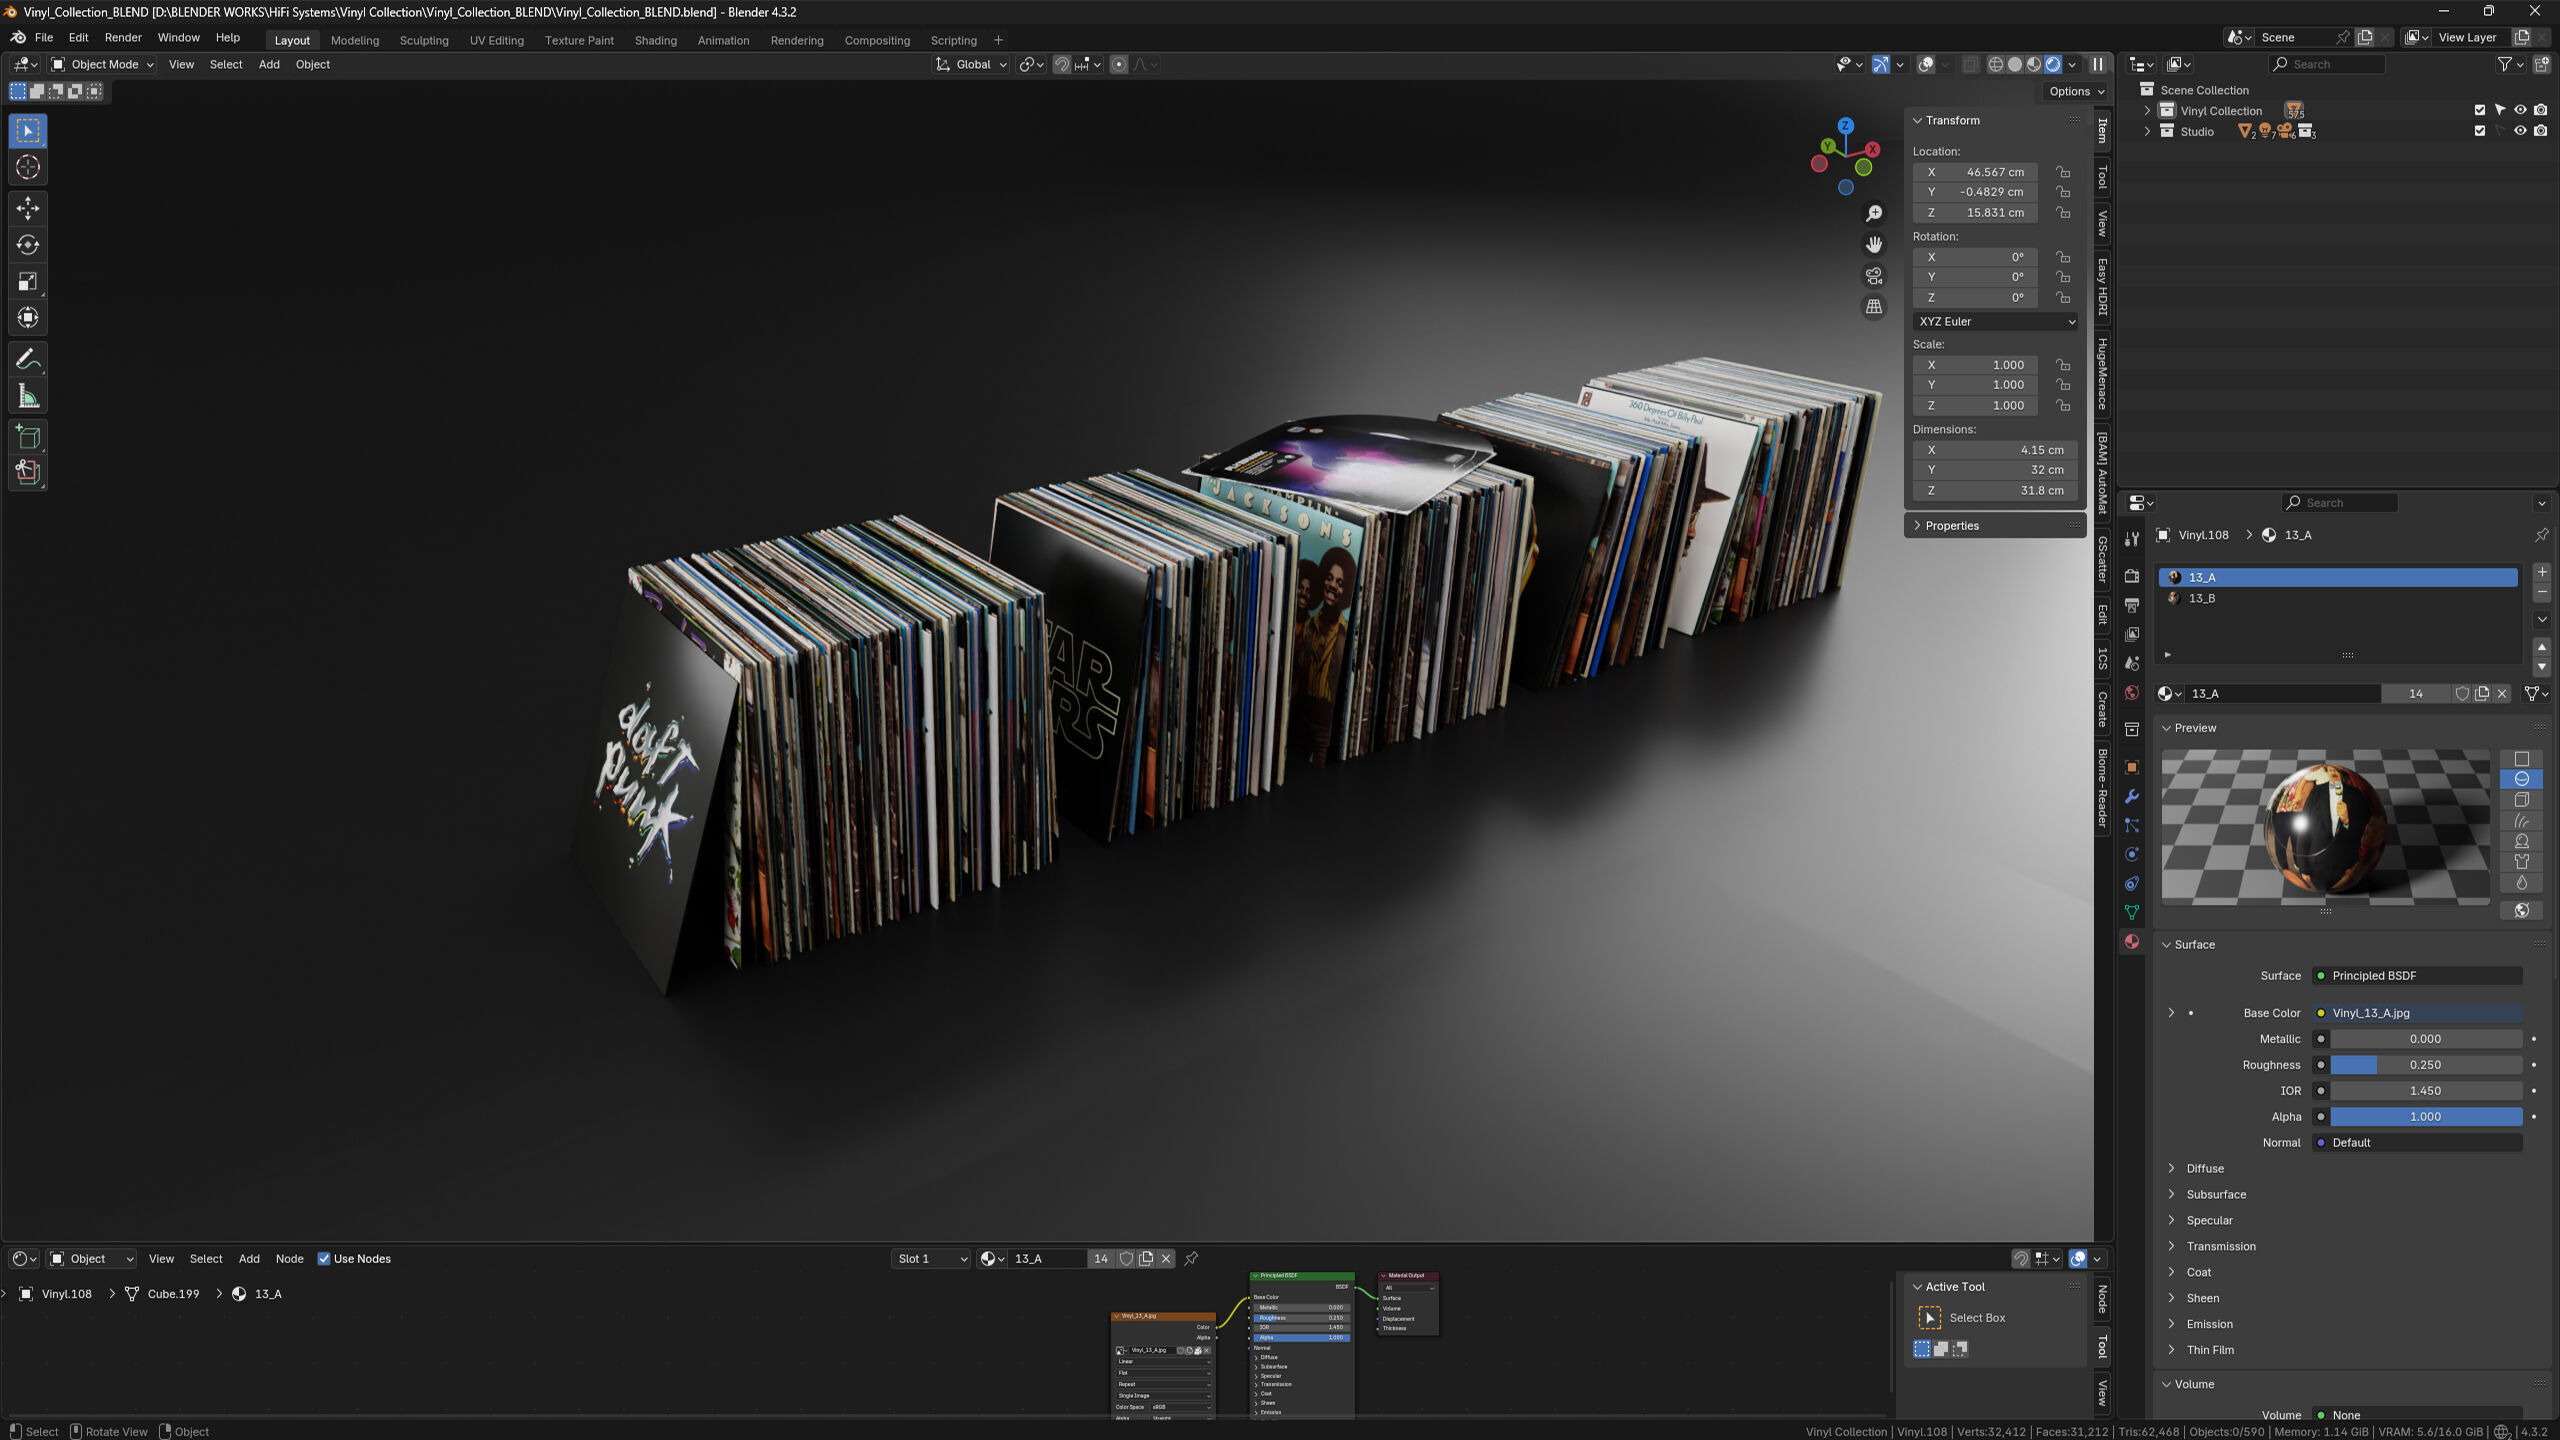
Task: Pause viewport render preview updates
Action: pyautogui.click(x=2098, y=64)
